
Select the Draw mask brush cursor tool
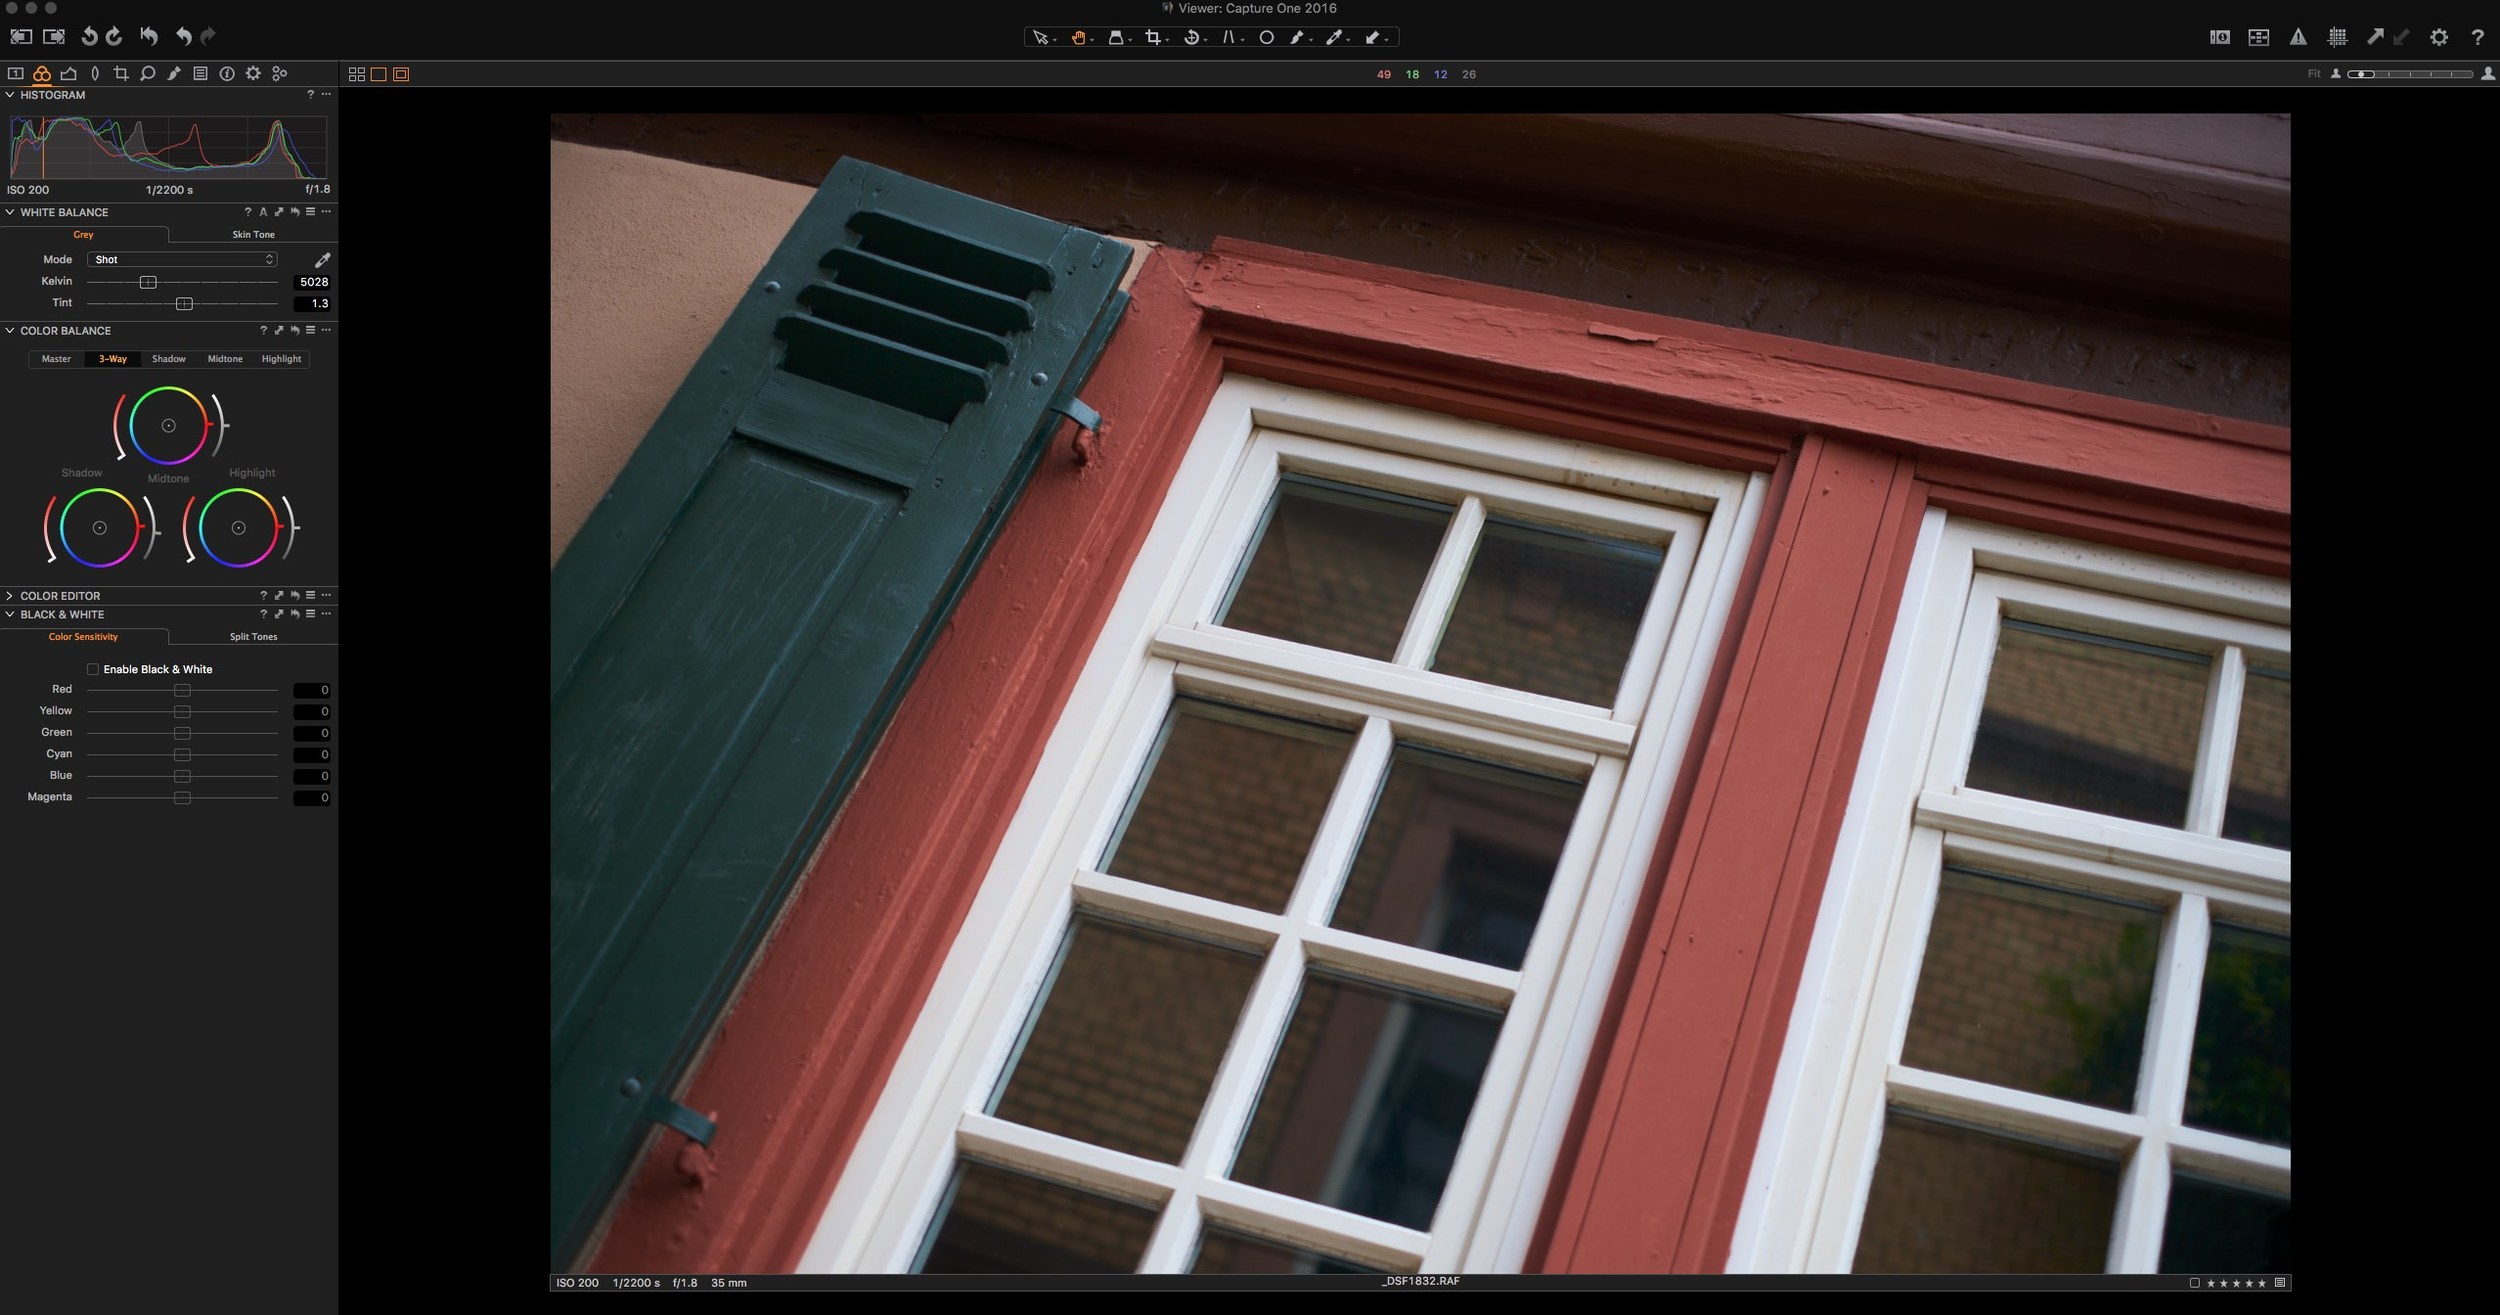click(1296, 38)
